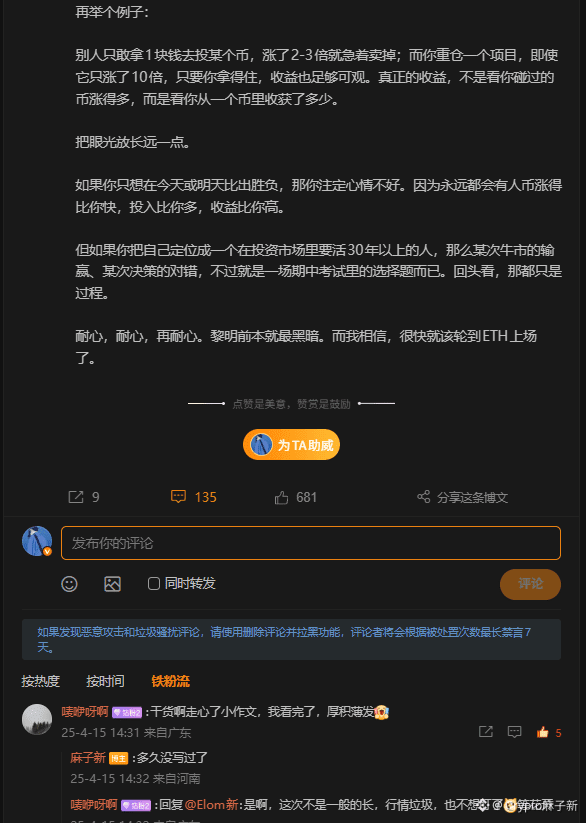Repost the 唛咿呀啊 comment via icon

tap(486, 732)
